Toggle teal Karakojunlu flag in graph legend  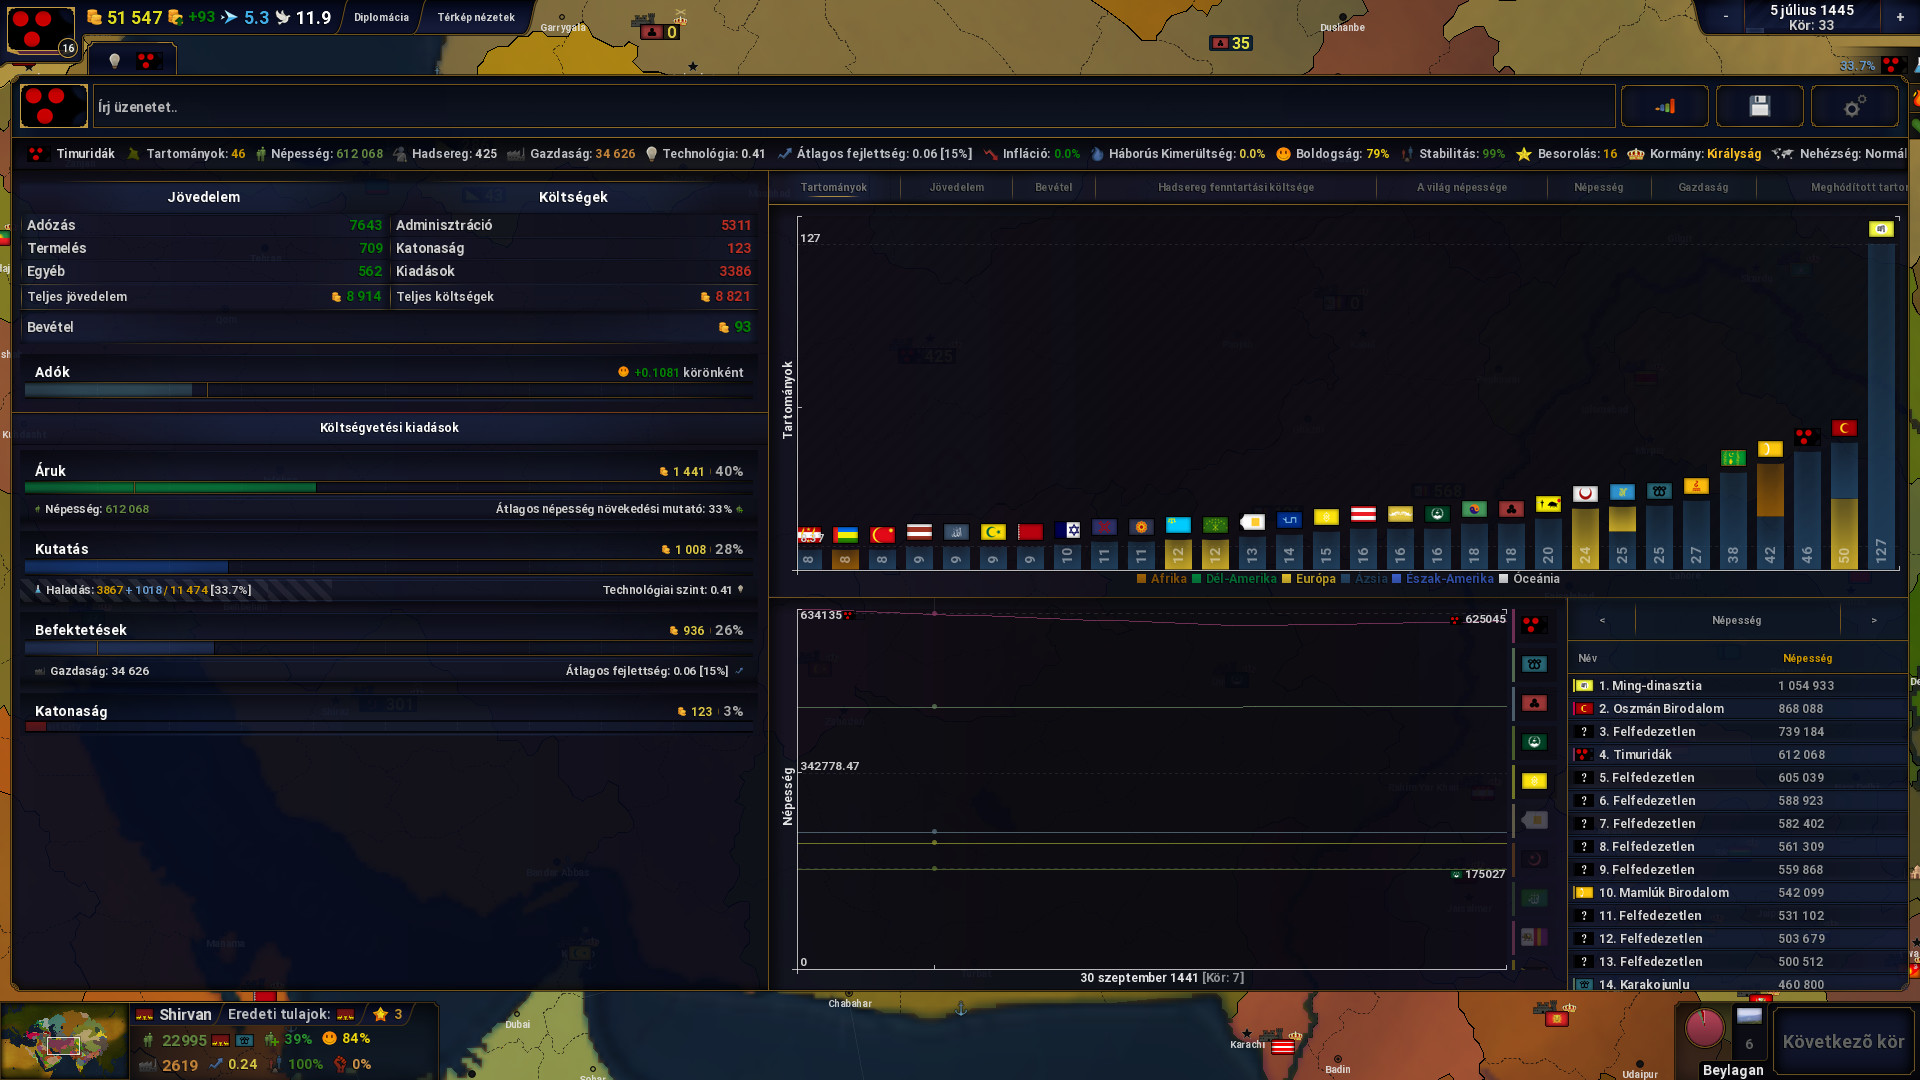(x=1534, y=664)
